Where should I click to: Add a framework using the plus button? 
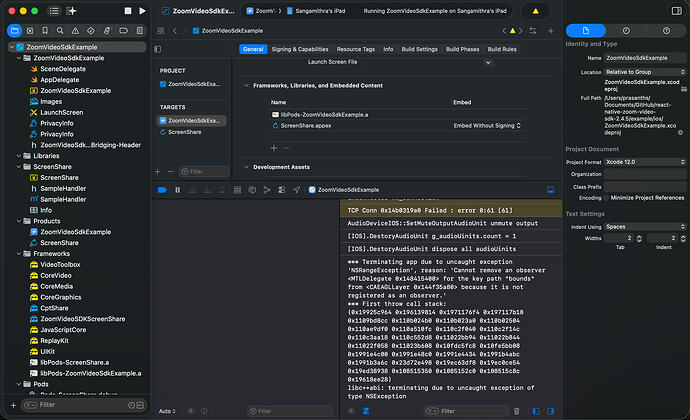[274, 147]
